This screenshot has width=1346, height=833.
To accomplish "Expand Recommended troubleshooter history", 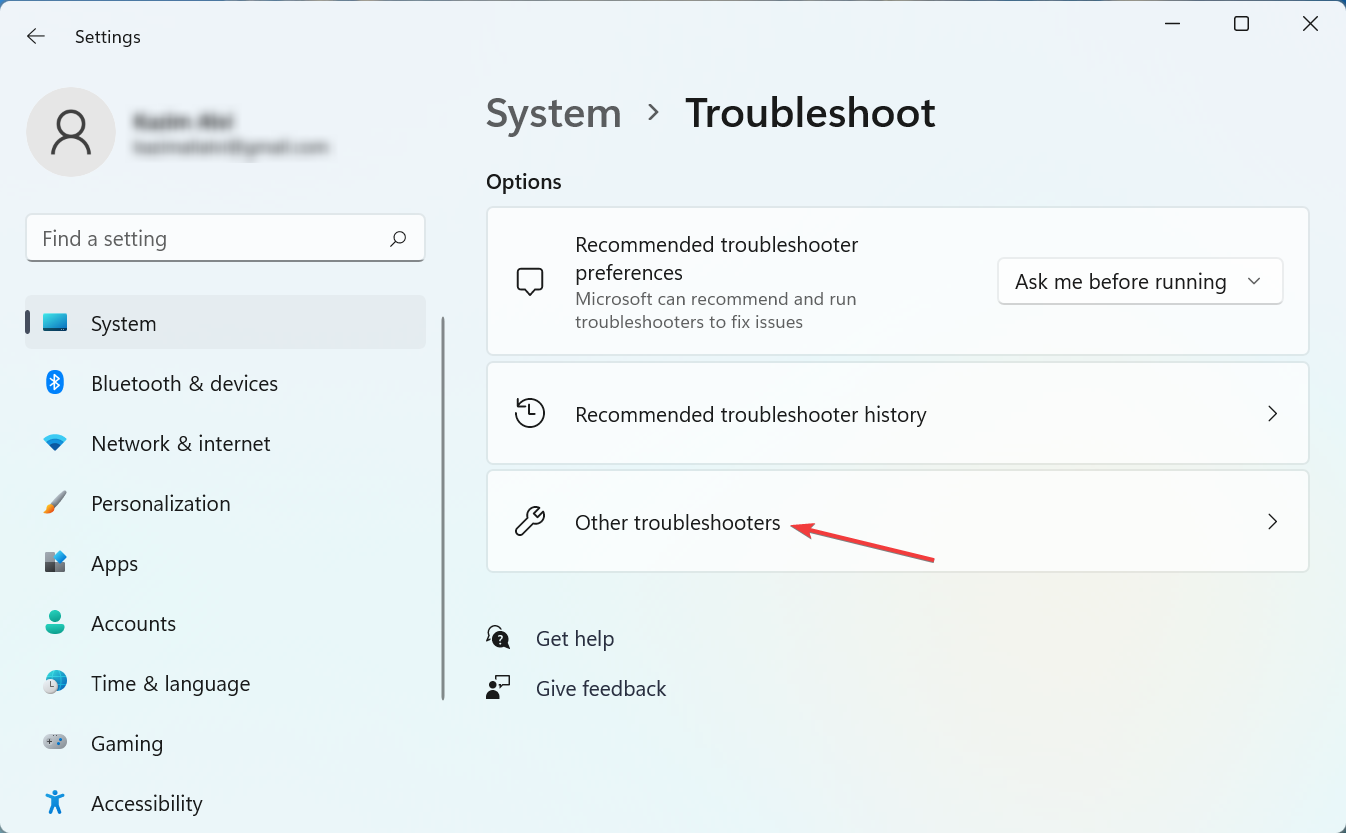I will tap(897, 413).
